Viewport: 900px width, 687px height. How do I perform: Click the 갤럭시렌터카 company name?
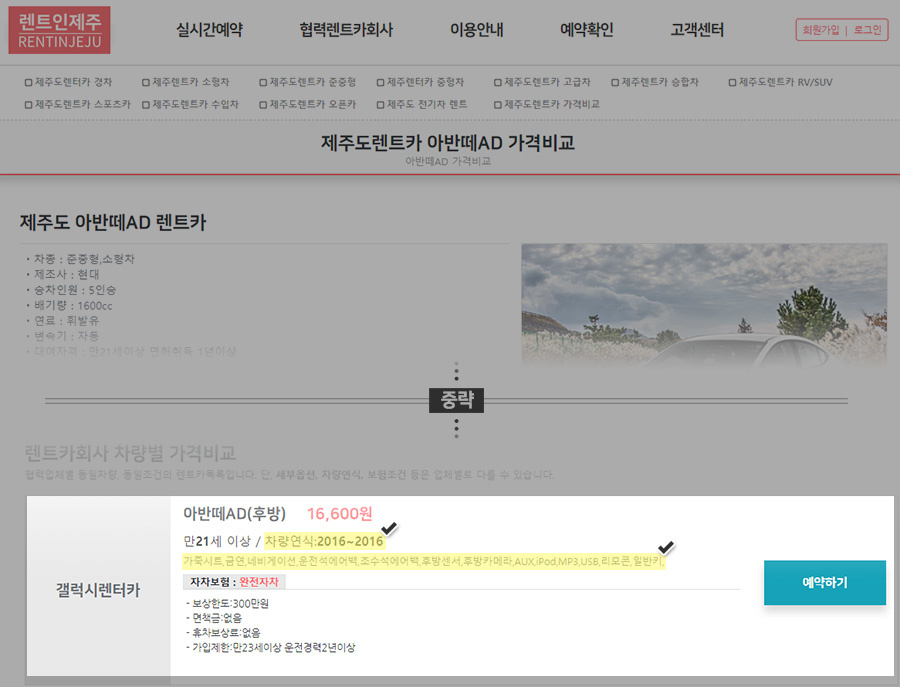click(98, 589)
